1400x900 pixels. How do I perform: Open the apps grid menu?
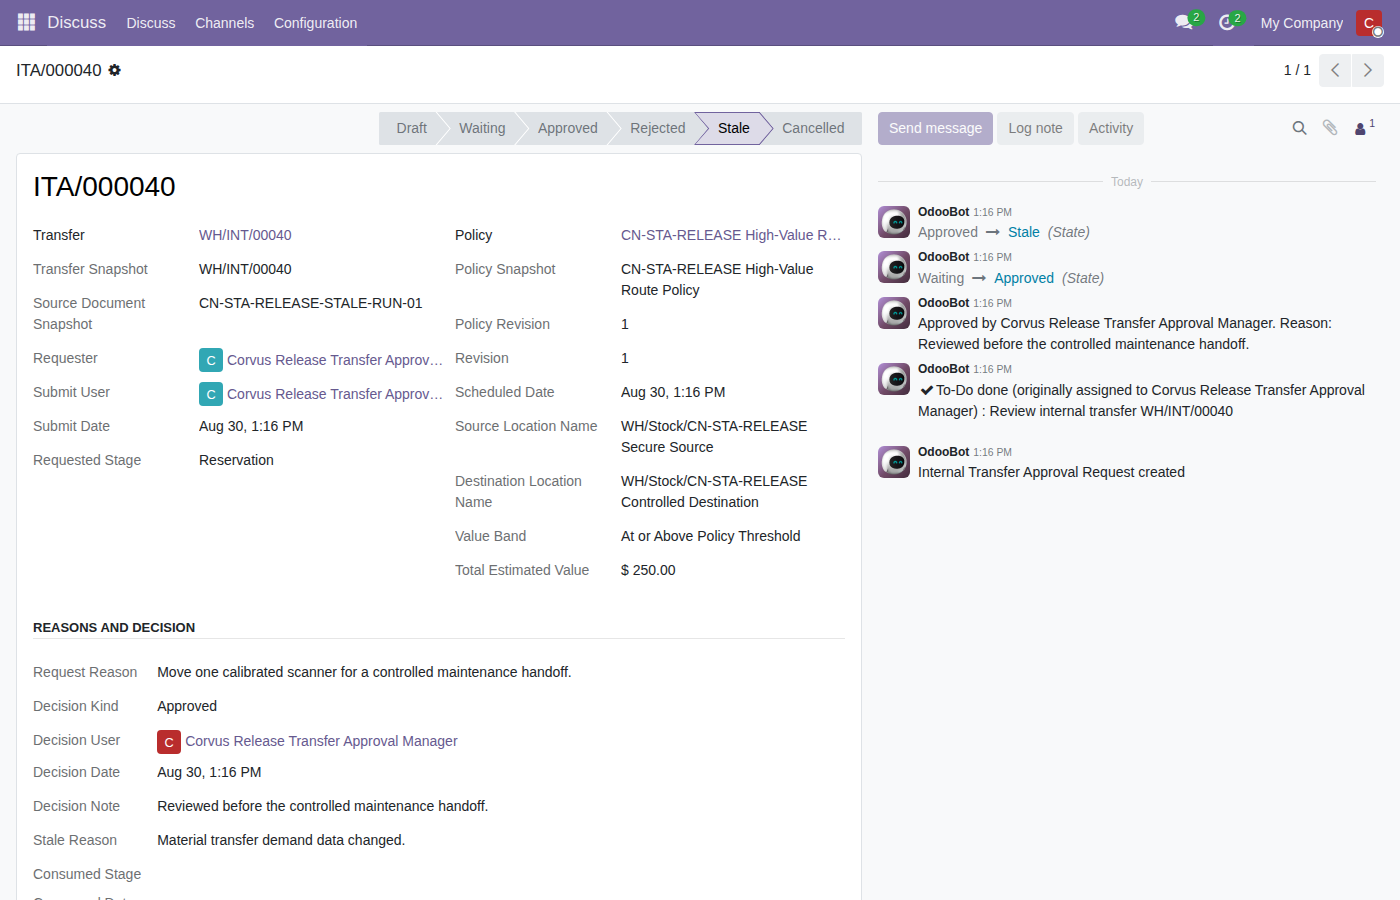[x=26, y=22]
